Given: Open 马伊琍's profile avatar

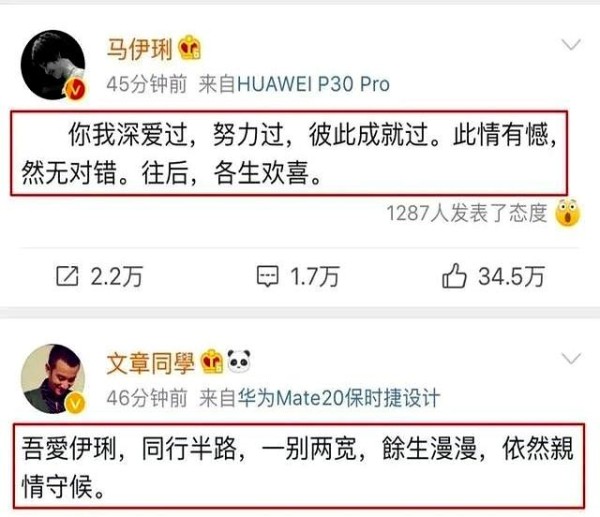Looking at the screenshot, I should coord(53,64).
